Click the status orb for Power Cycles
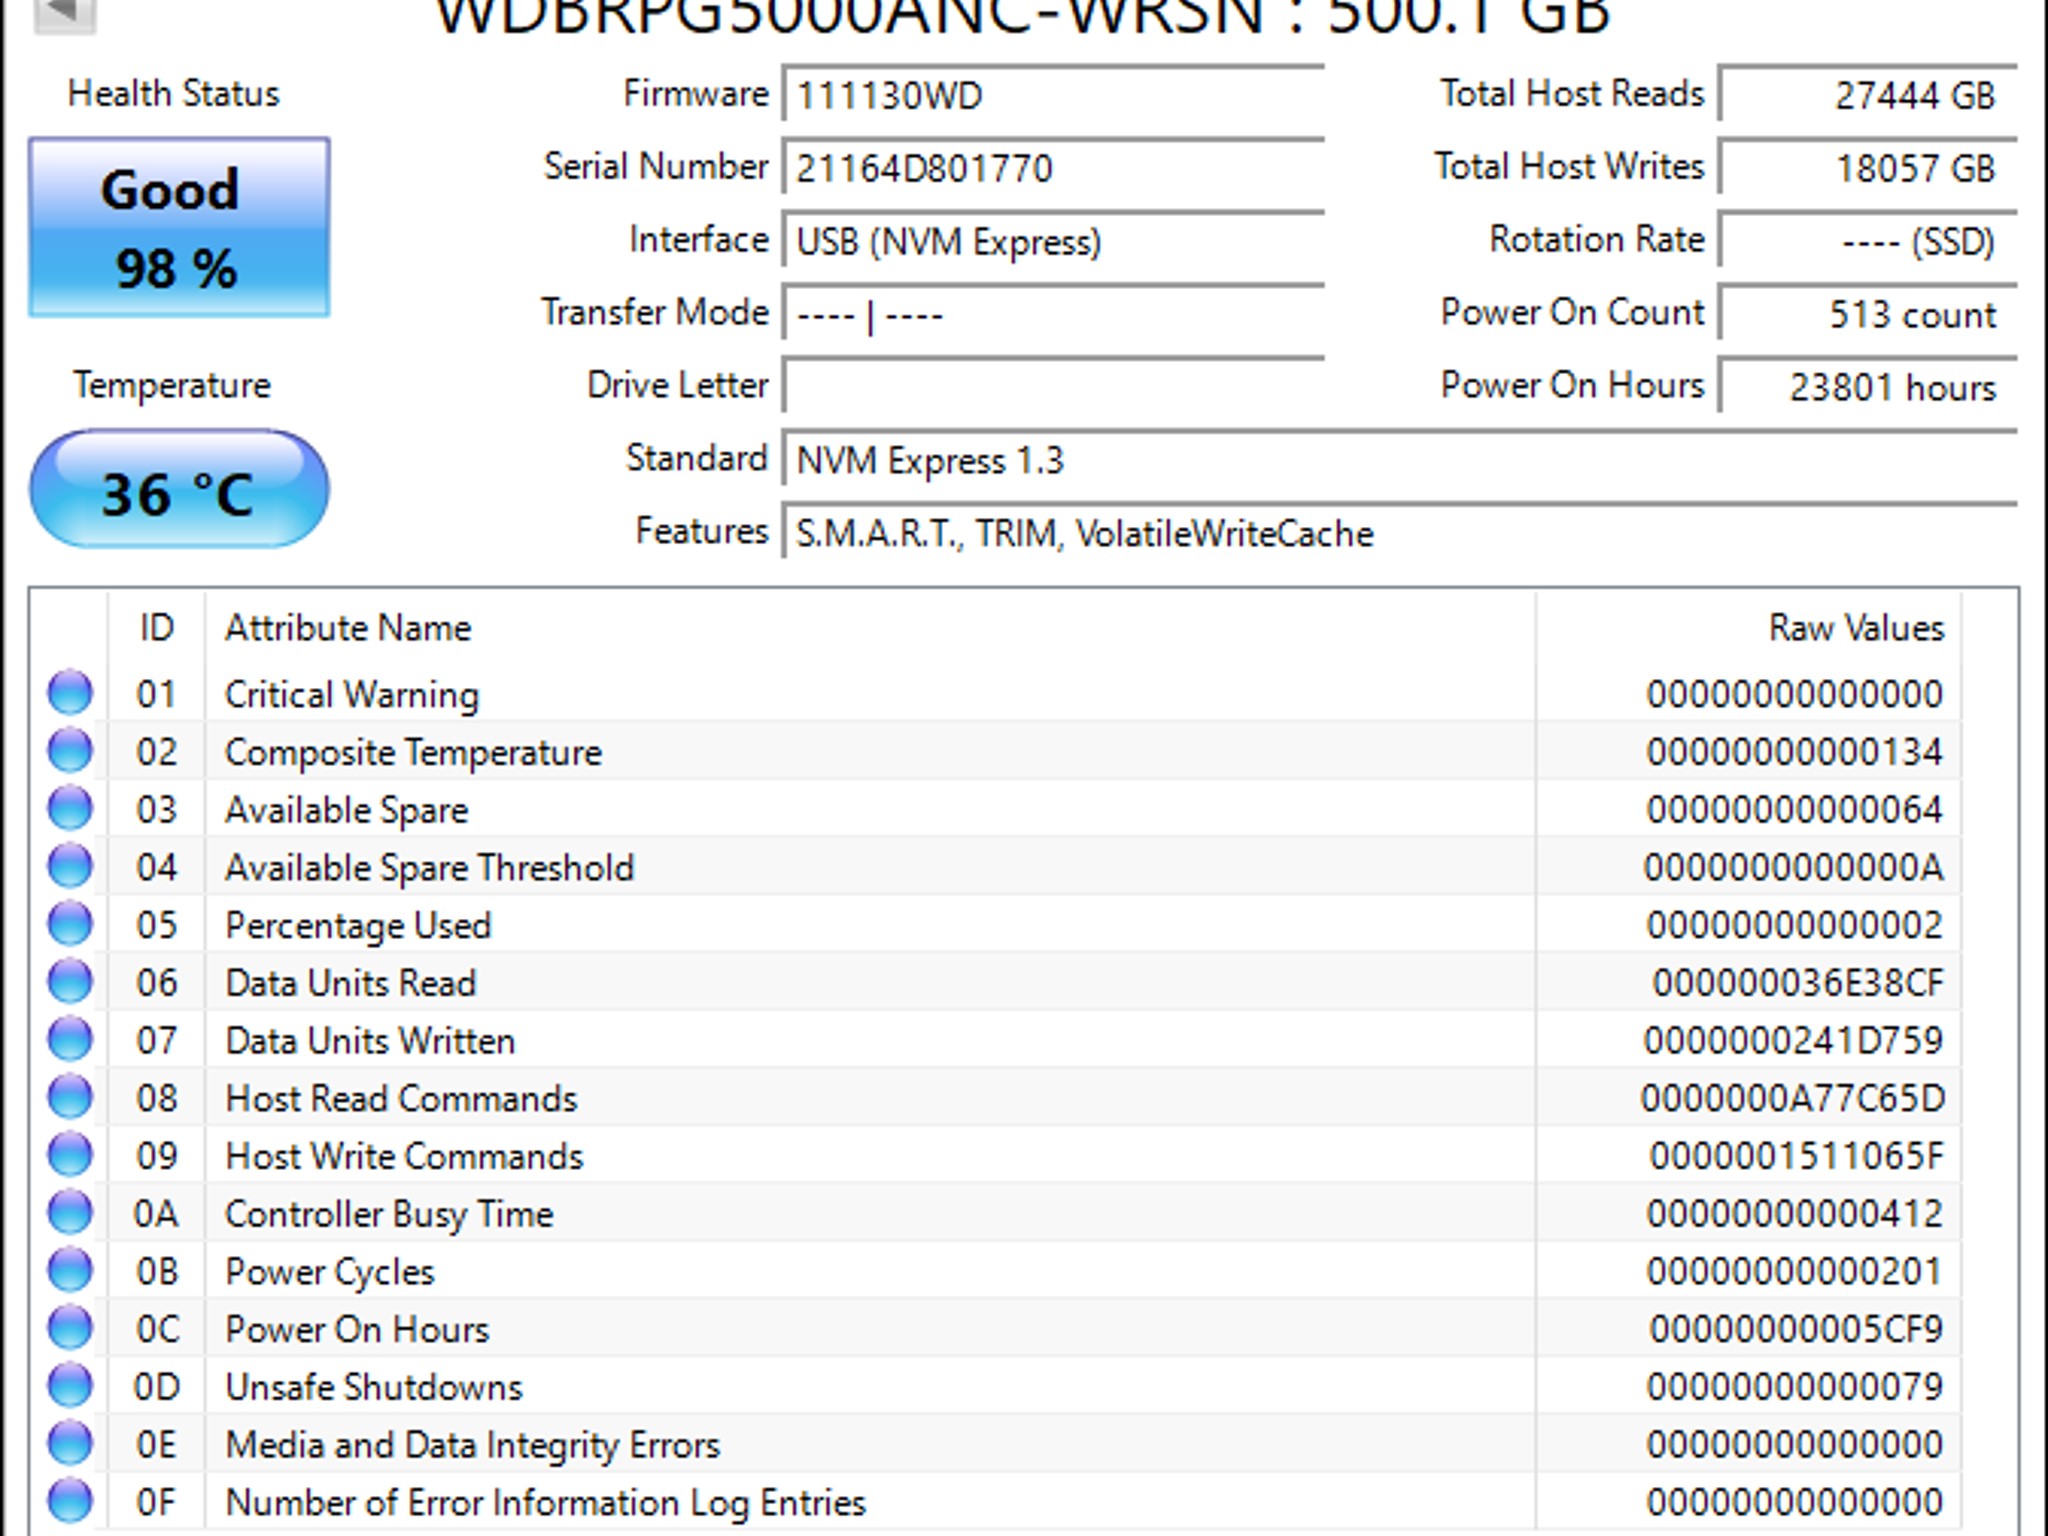 (70, 1270)
